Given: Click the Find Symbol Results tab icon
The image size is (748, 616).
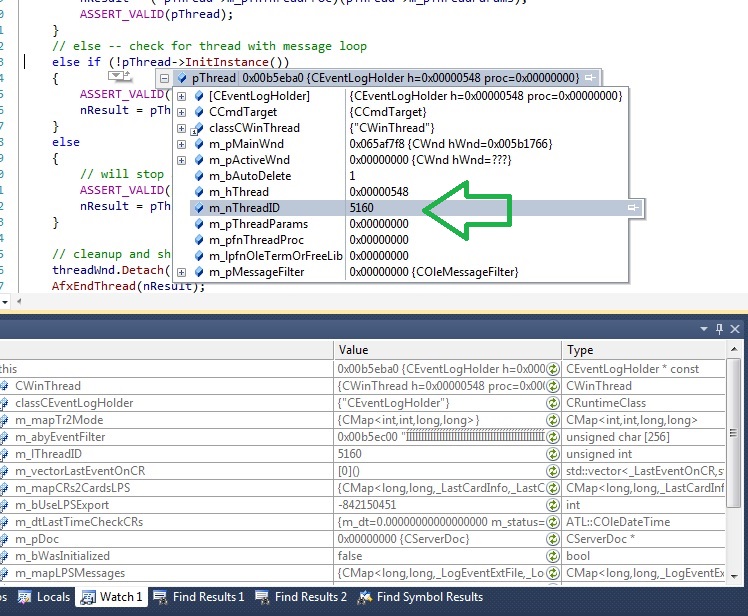Looking at the screenshot, I should (364, 597).
